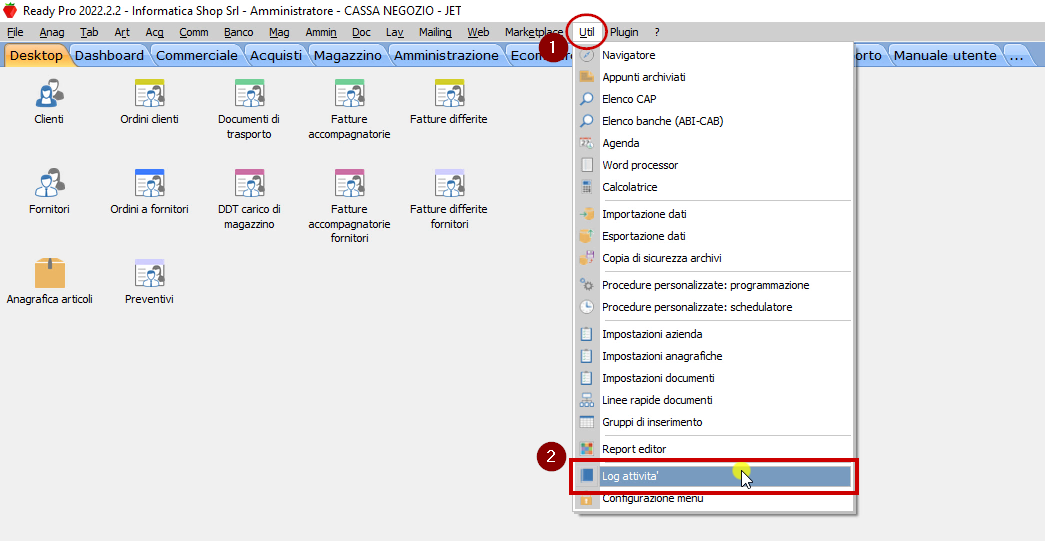Open the Plugin menu in menu bar
1045x541 pixels.
click(x=624, y=32)
